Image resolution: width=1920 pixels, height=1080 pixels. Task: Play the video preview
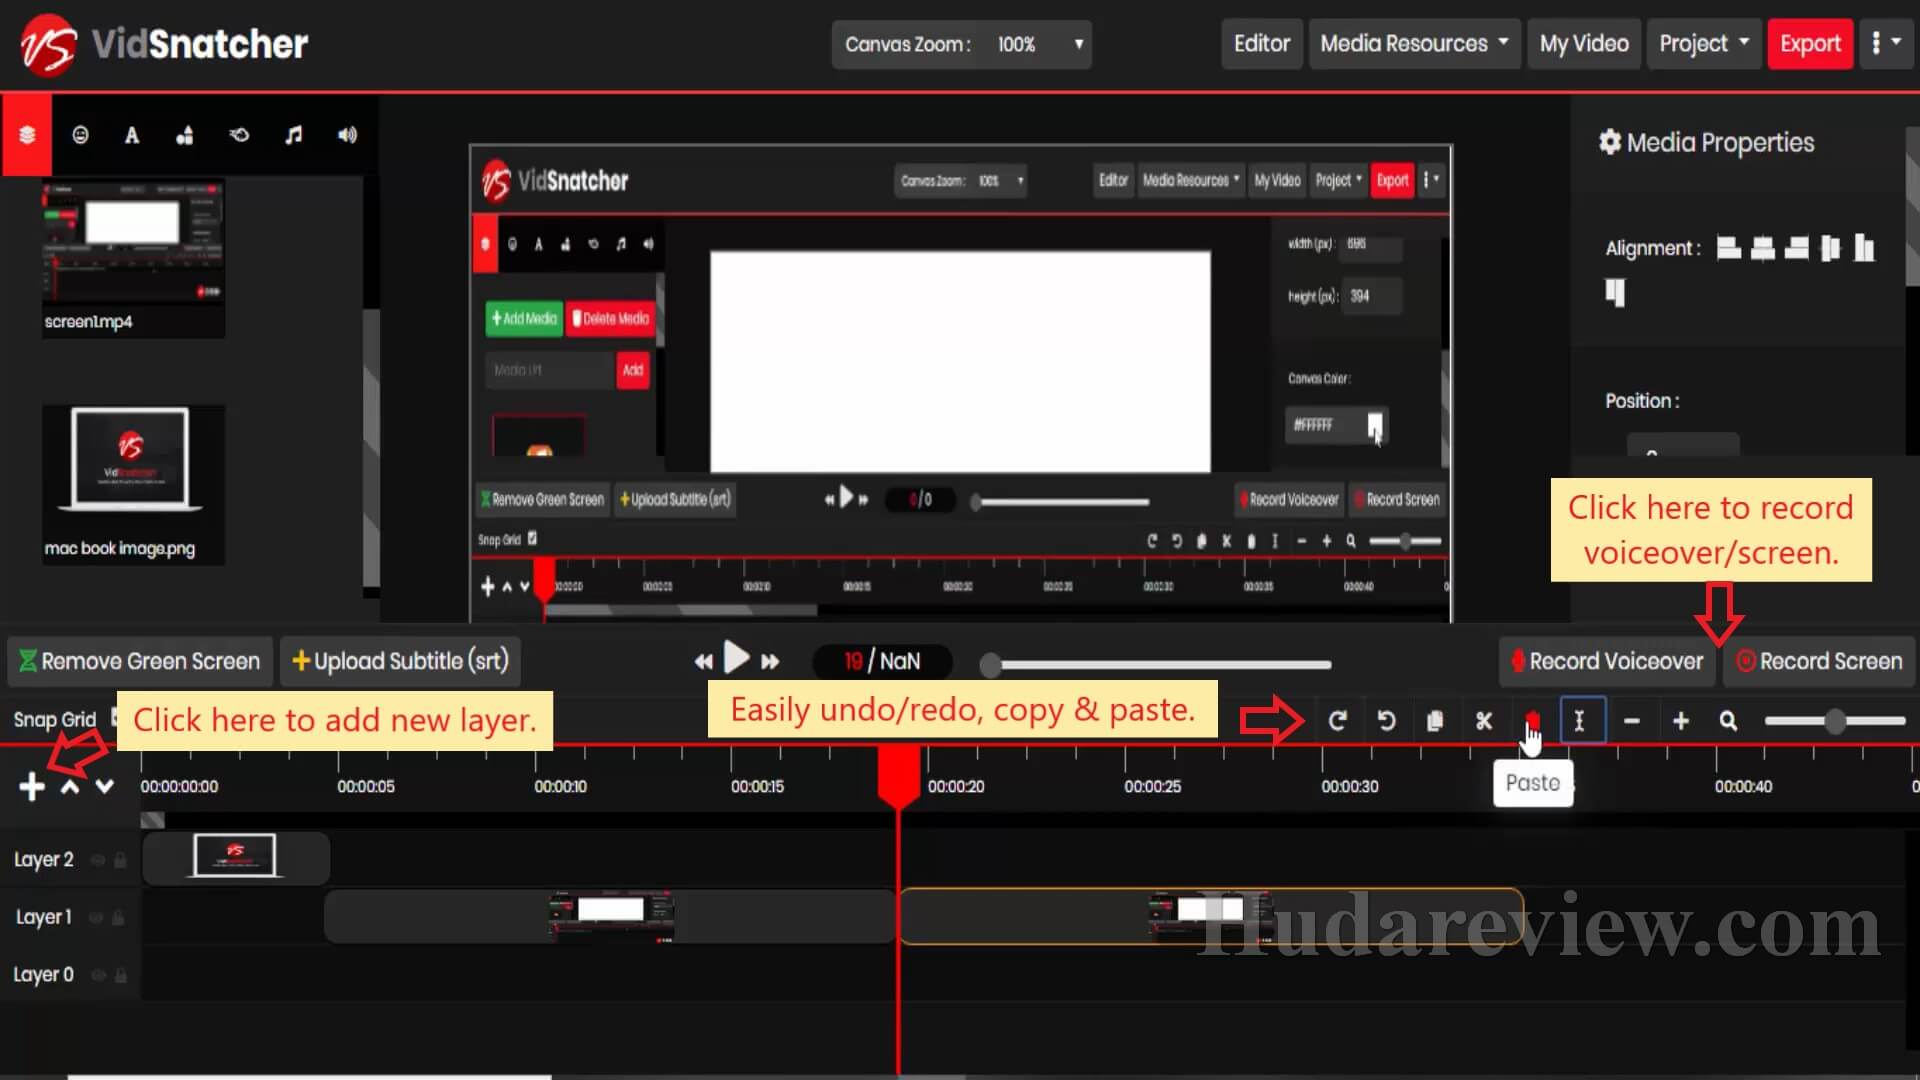pos(737,658)
